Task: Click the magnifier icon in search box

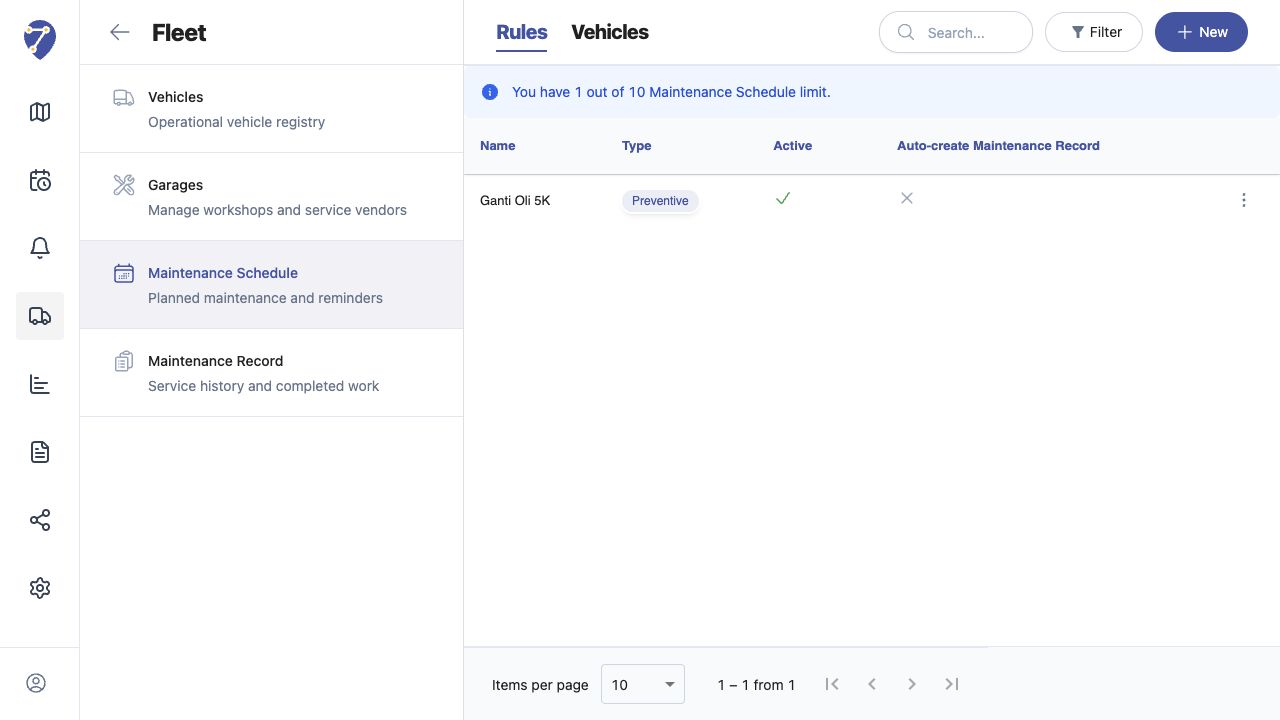Action: 906,32
